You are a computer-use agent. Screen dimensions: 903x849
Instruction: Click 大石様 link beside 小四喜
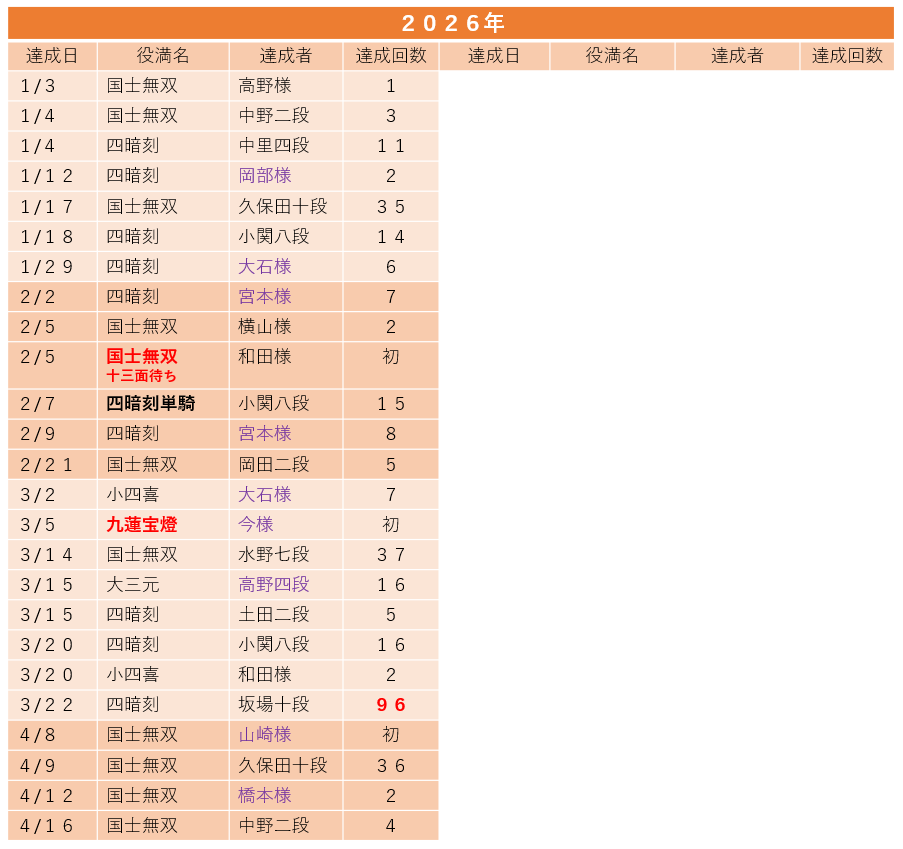tap(265, 495)
